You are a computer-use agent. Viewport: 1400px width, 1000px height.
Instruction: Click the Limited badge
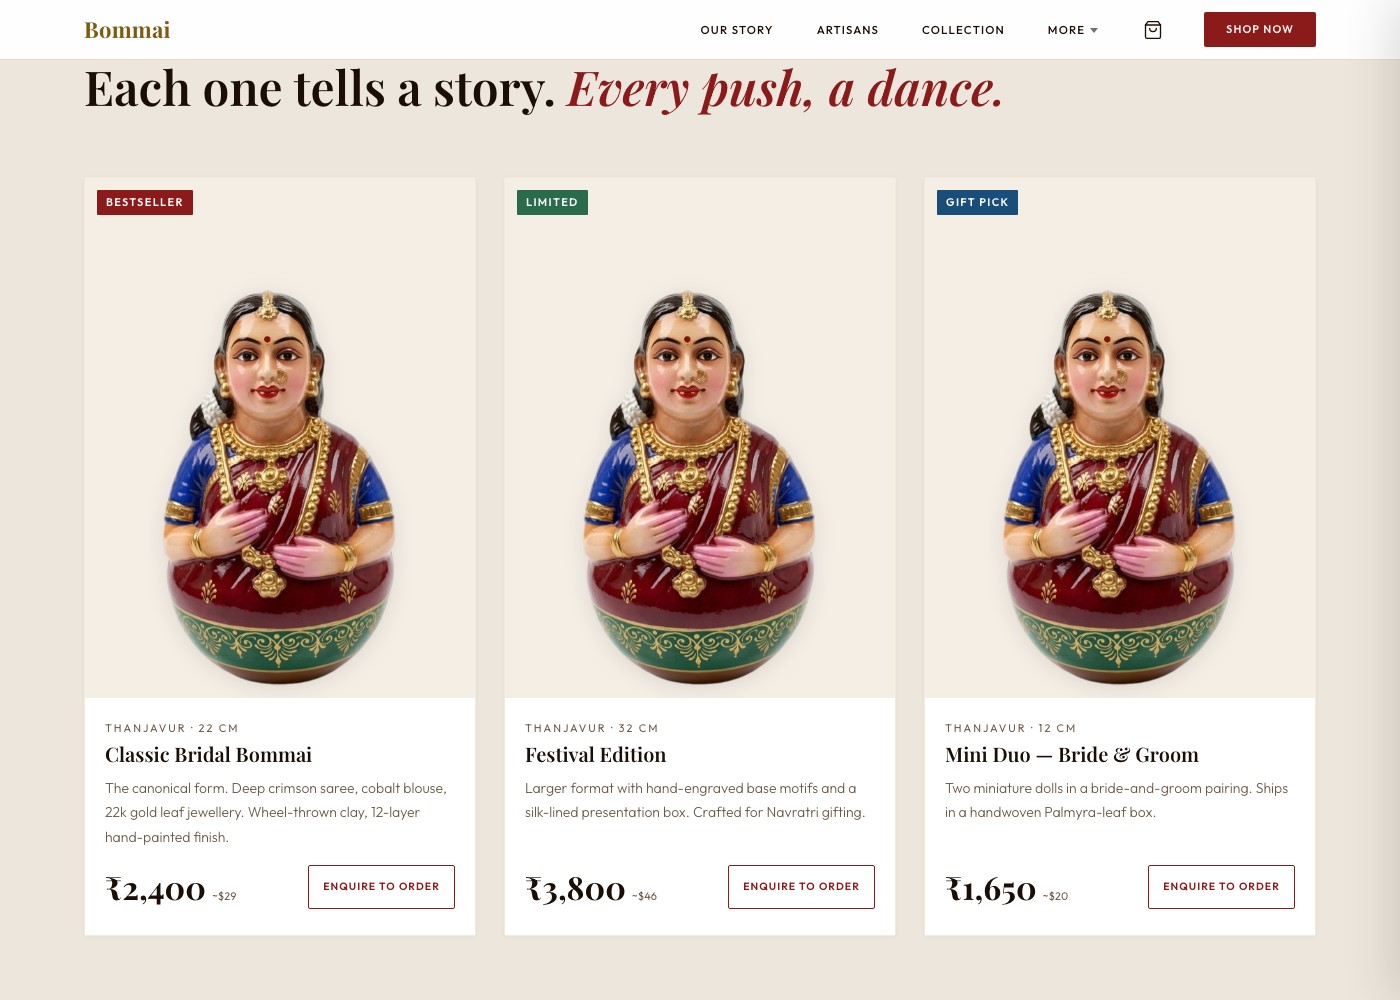click(552, 202)
